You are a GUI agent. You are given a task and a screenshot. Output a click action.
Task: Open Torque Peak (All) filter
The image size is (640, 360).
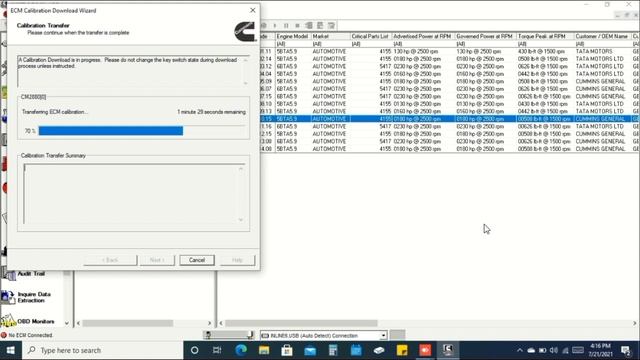545,44
